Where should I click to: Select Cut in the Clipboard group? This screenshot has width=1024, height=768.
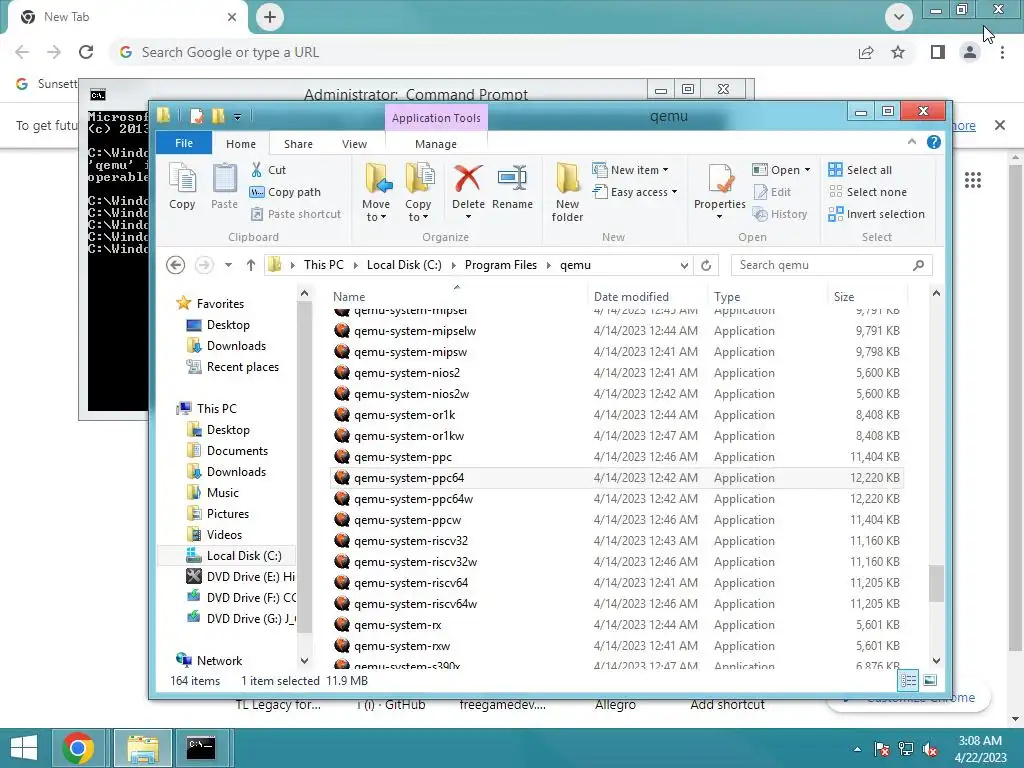(268, 170)
